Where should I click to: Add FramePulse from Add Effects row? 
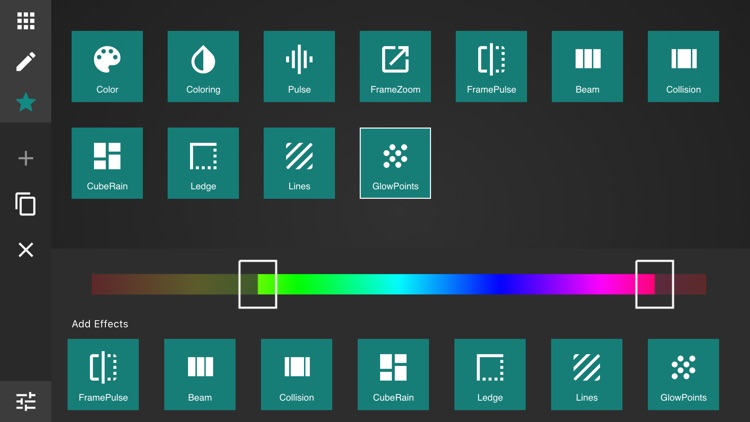(103, 375)
